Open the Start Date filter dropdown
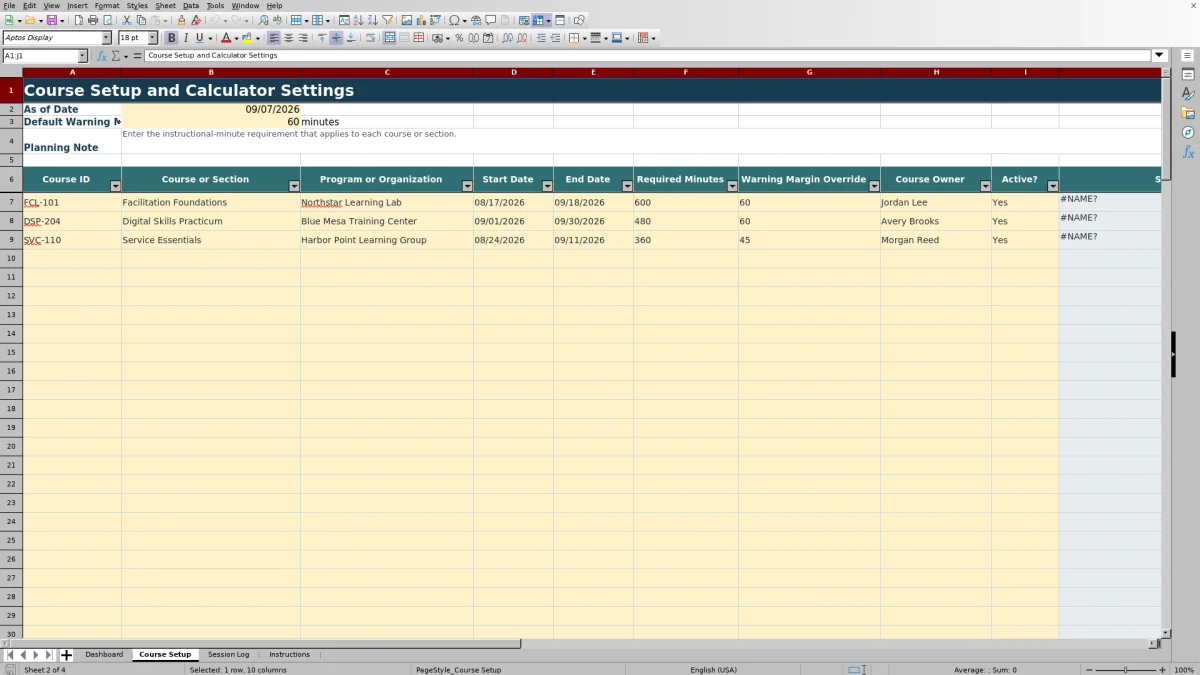The image size is (1200, 675). click(x=547, y=186)
